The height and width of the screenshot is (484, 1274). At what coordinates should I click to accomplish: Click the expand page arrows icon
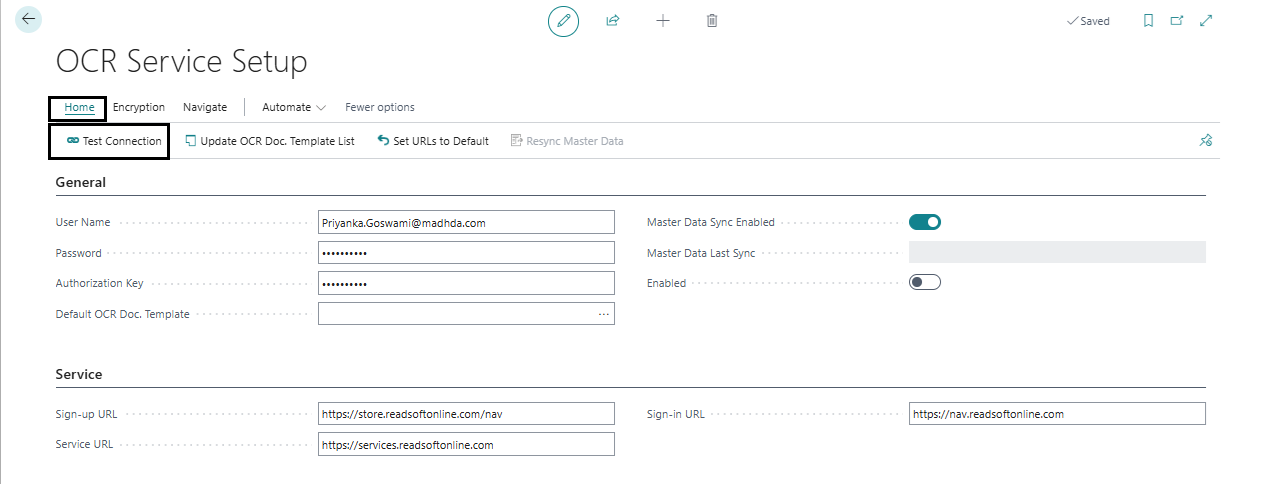point(1206,20)
